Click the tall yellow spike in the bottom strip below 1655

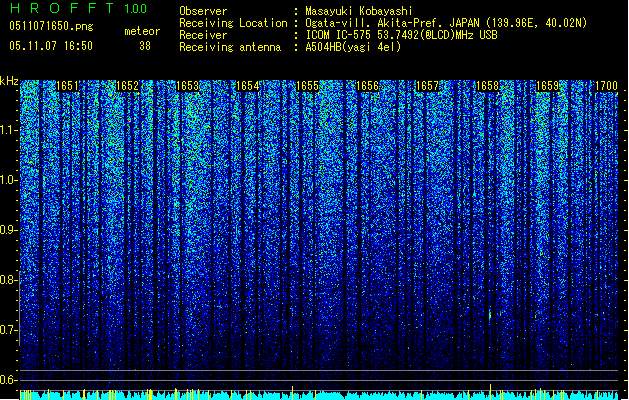tap(292, 392)
